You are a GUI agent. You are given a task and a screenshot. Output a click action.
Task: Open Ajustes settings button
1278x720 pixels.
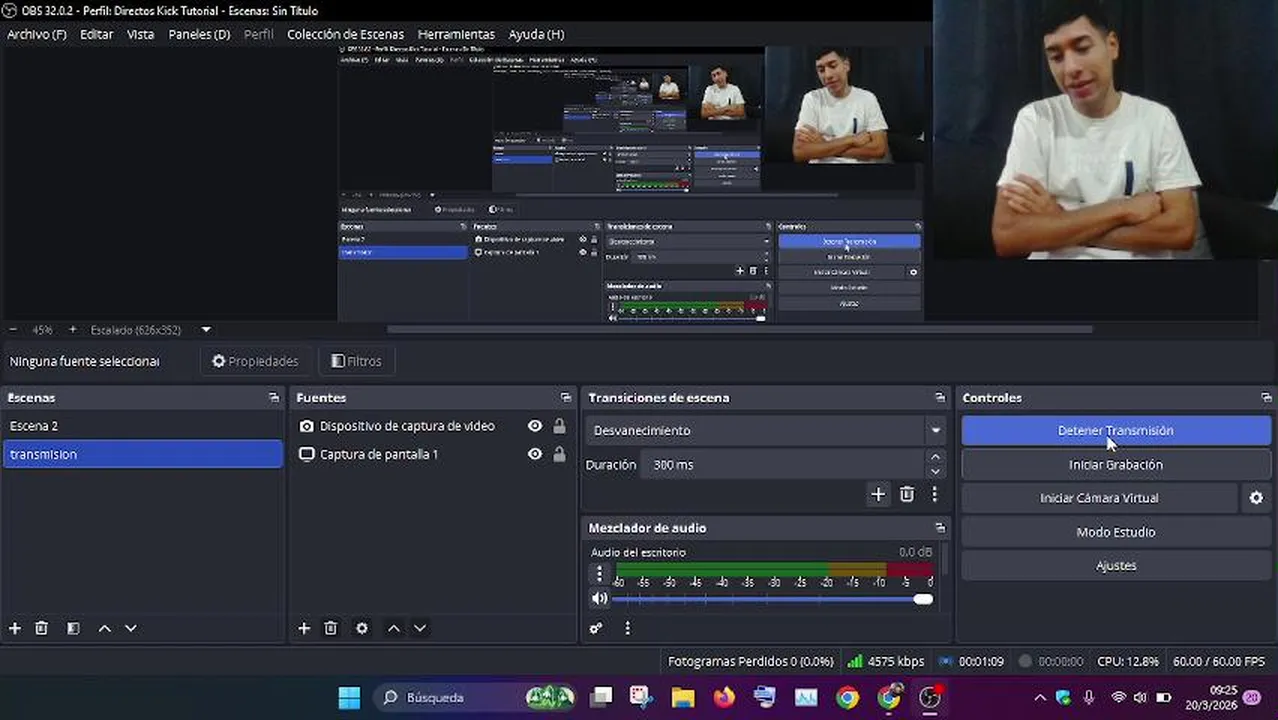click(x=1116, y=566)
